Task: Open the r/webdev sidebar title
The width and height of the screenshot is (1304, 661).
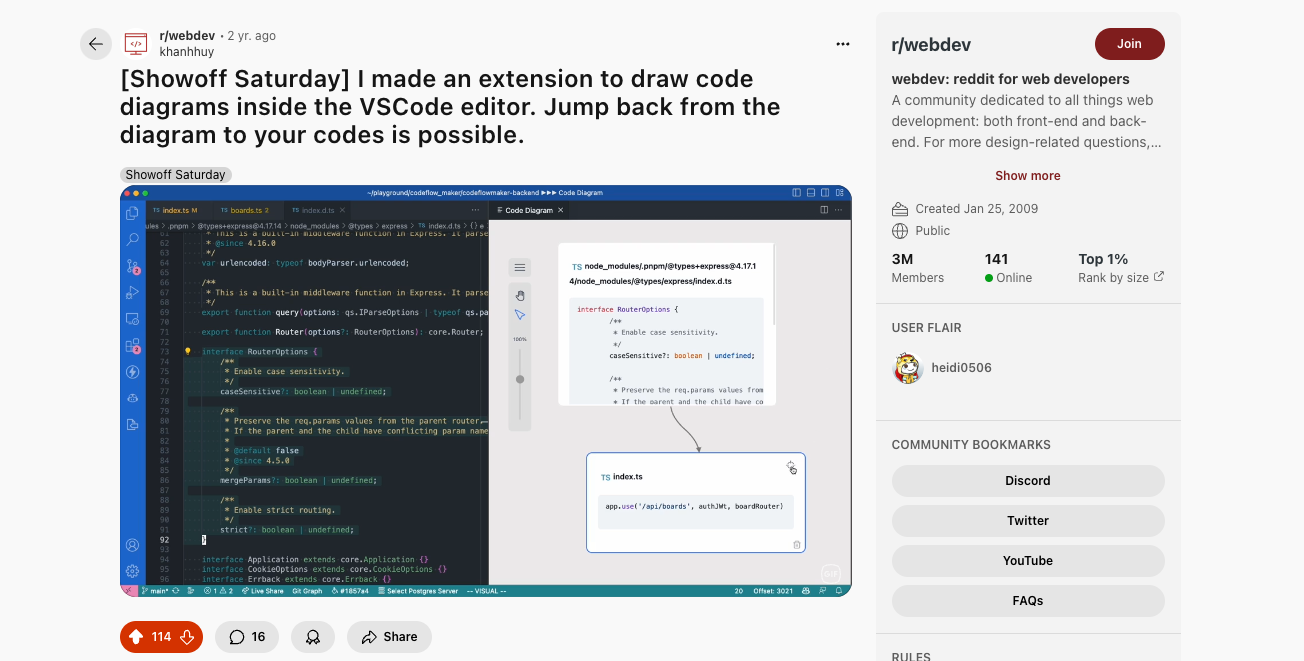Action: (931, 45)
